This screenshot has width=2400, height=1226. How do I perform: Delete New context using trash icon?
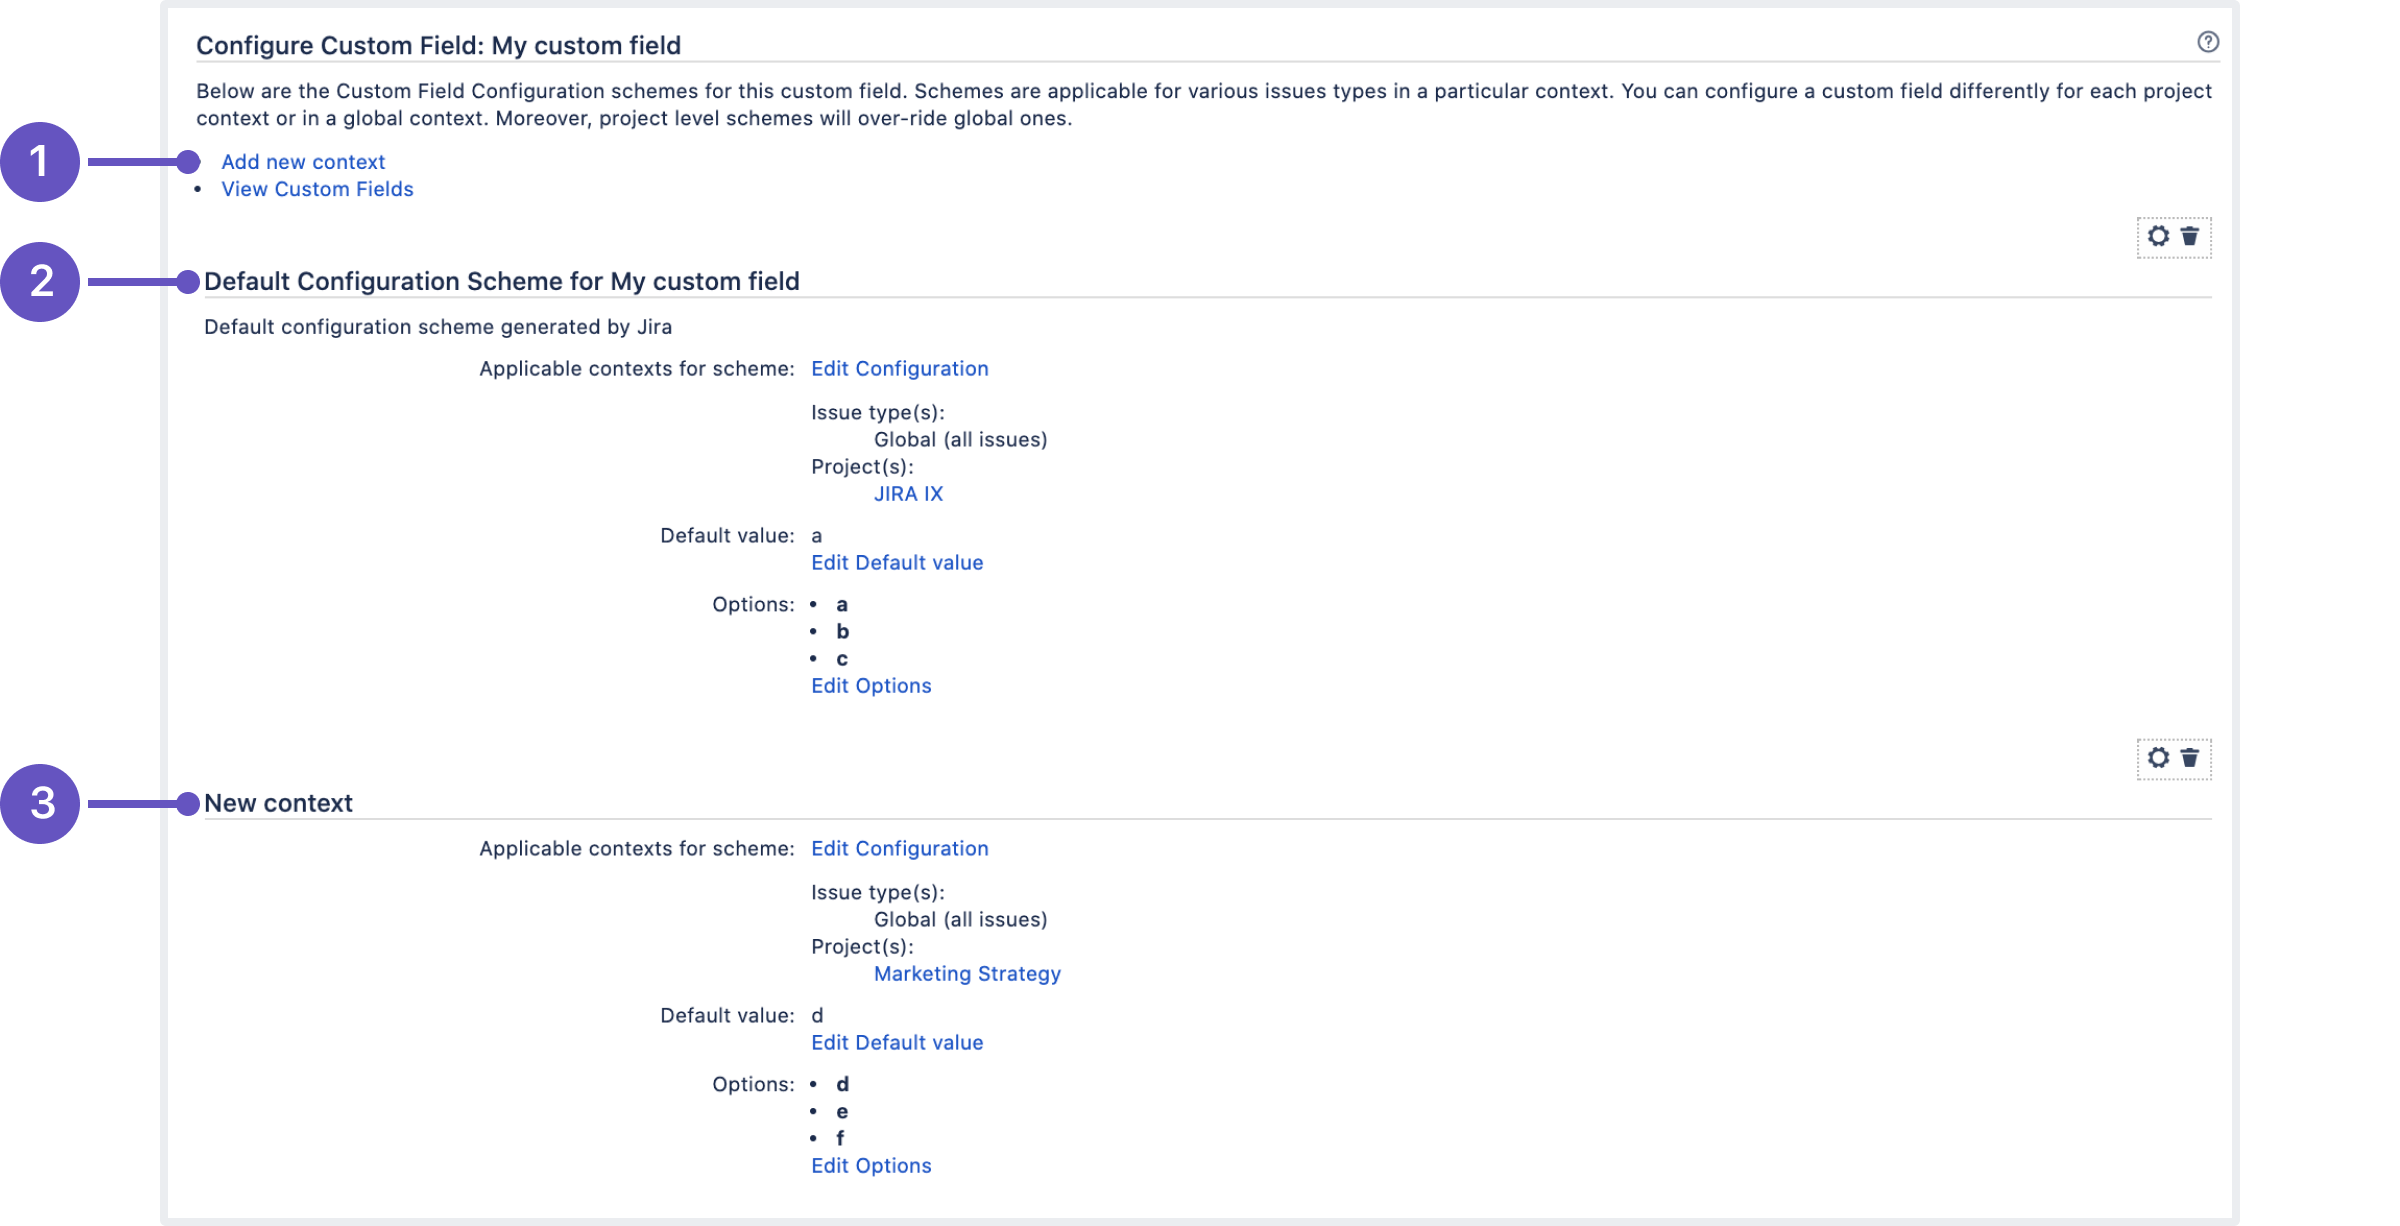coord(2190,758)
